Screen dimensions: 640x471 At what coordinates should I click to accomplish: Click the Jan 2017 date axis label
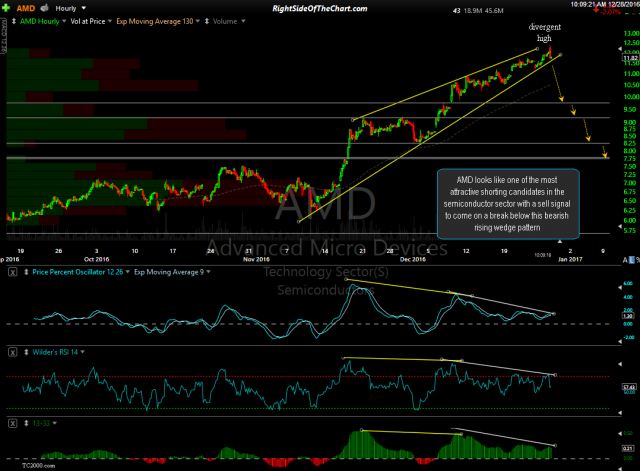pos(570,259)
